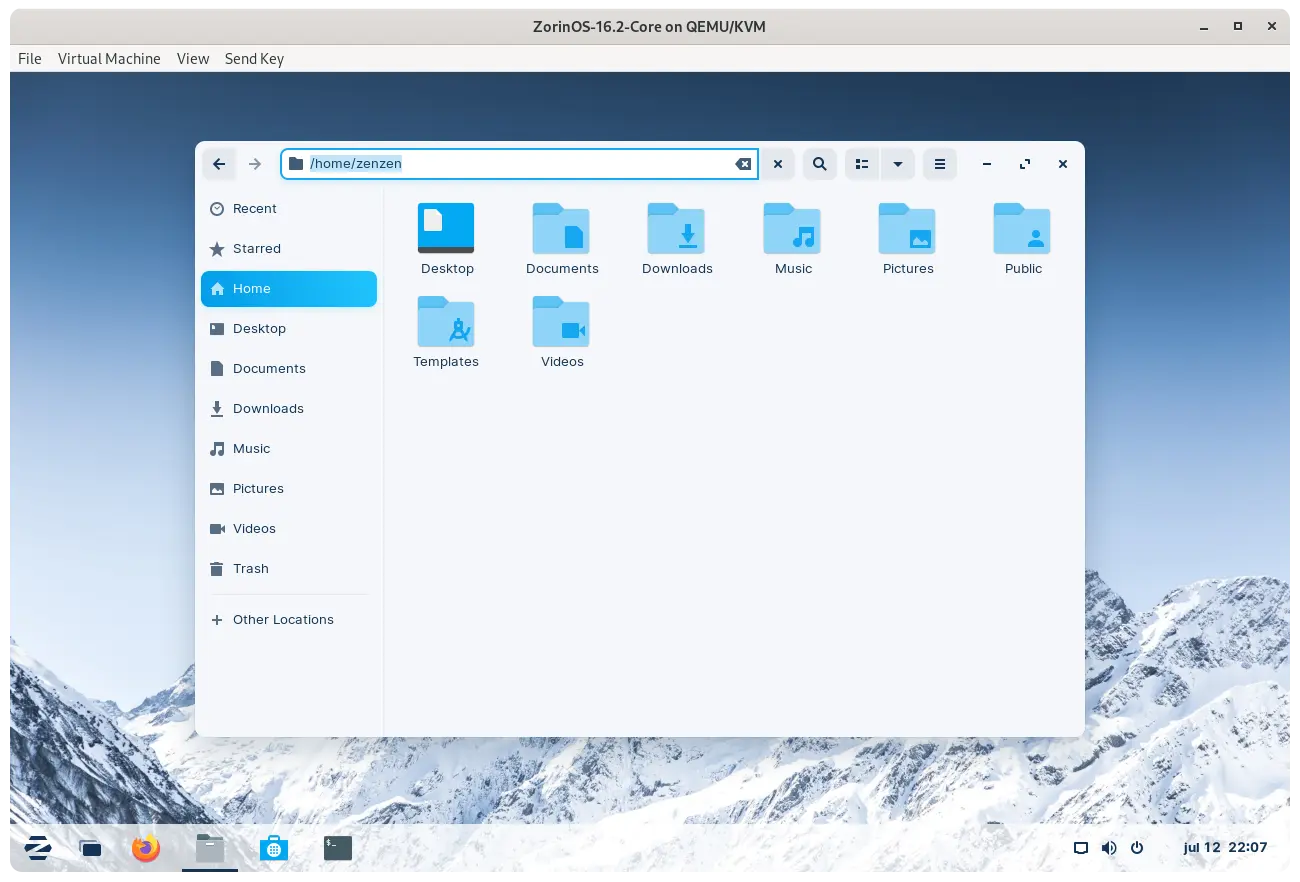Select the Documents folder icon in file grid
The width and height of the screenshot is (1300, 882).
tap(561, 228)
